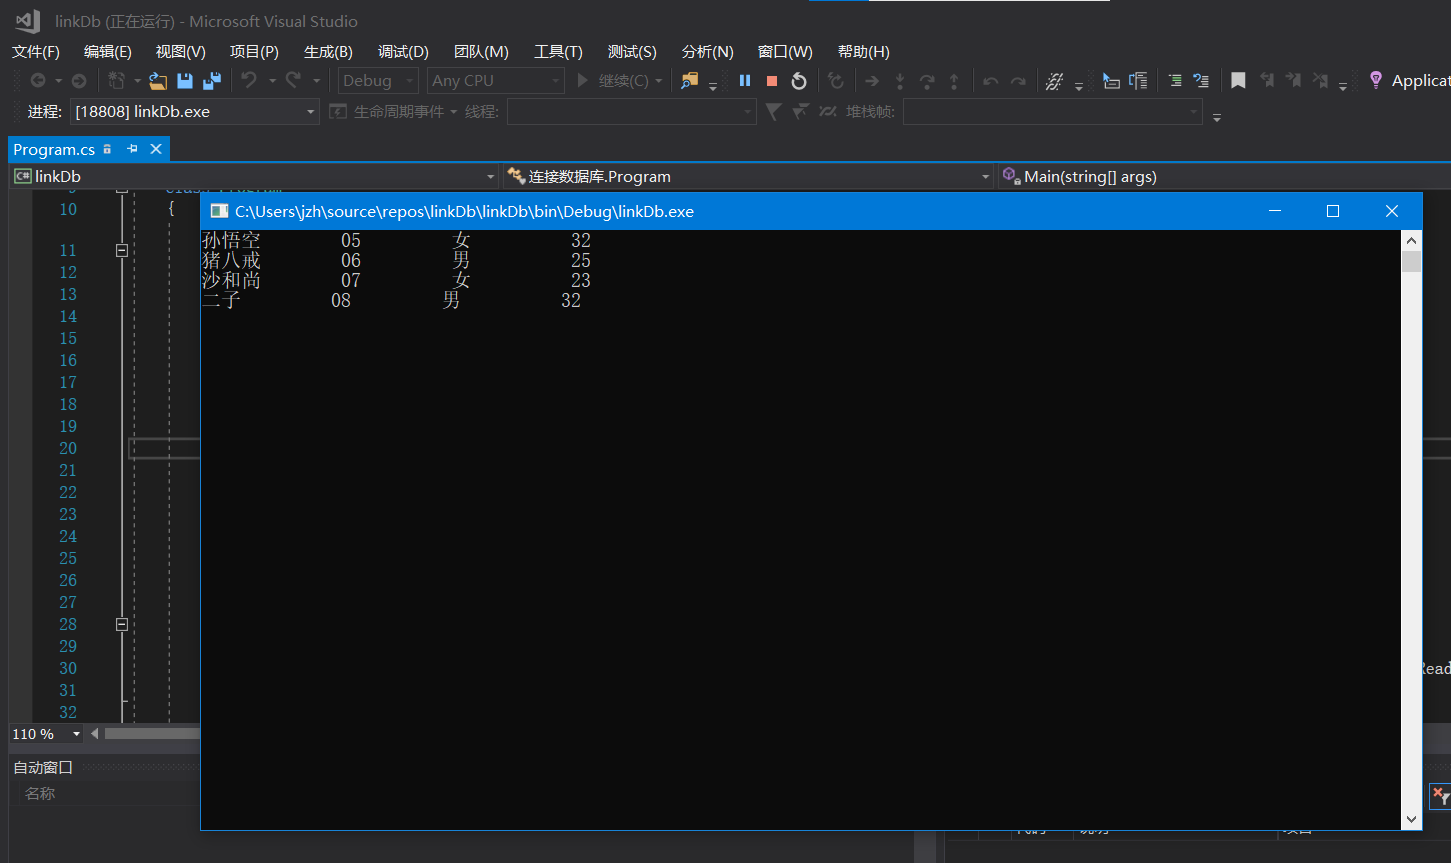Viewport: 1451px width, 863px height.
Task: Open Find in Files toolbar icon
Action: click(x=689, y=81)
